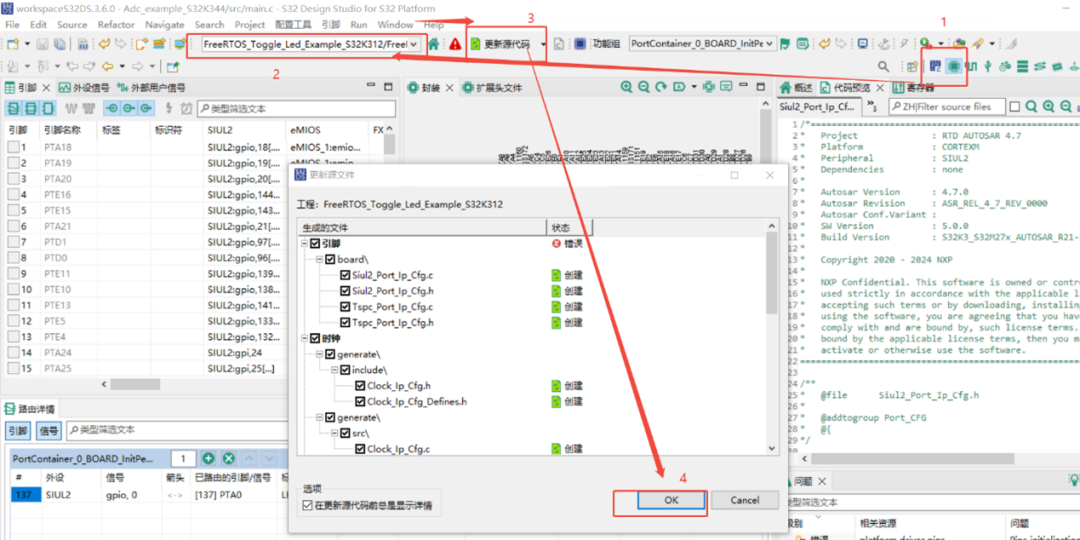1080x540 pixels.
Task: Click the search icon in code preview toolbar
Action: [x=1031, y=107]
